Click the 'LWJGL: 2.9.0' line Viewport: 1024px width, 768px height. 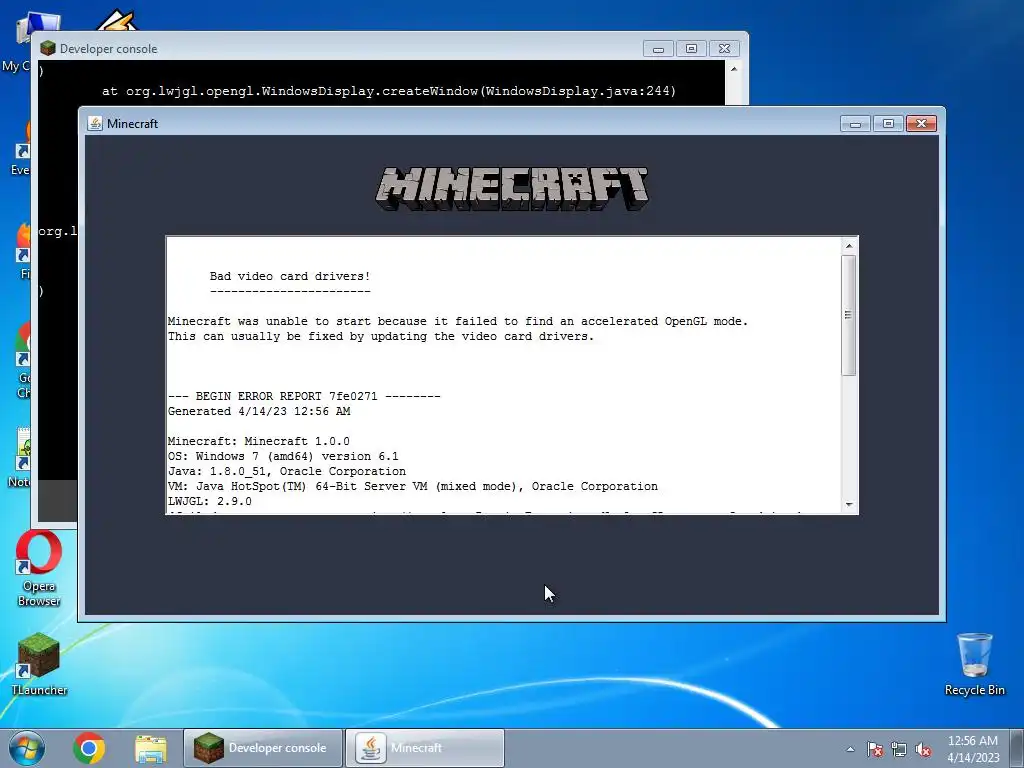[x=210, y=502]
